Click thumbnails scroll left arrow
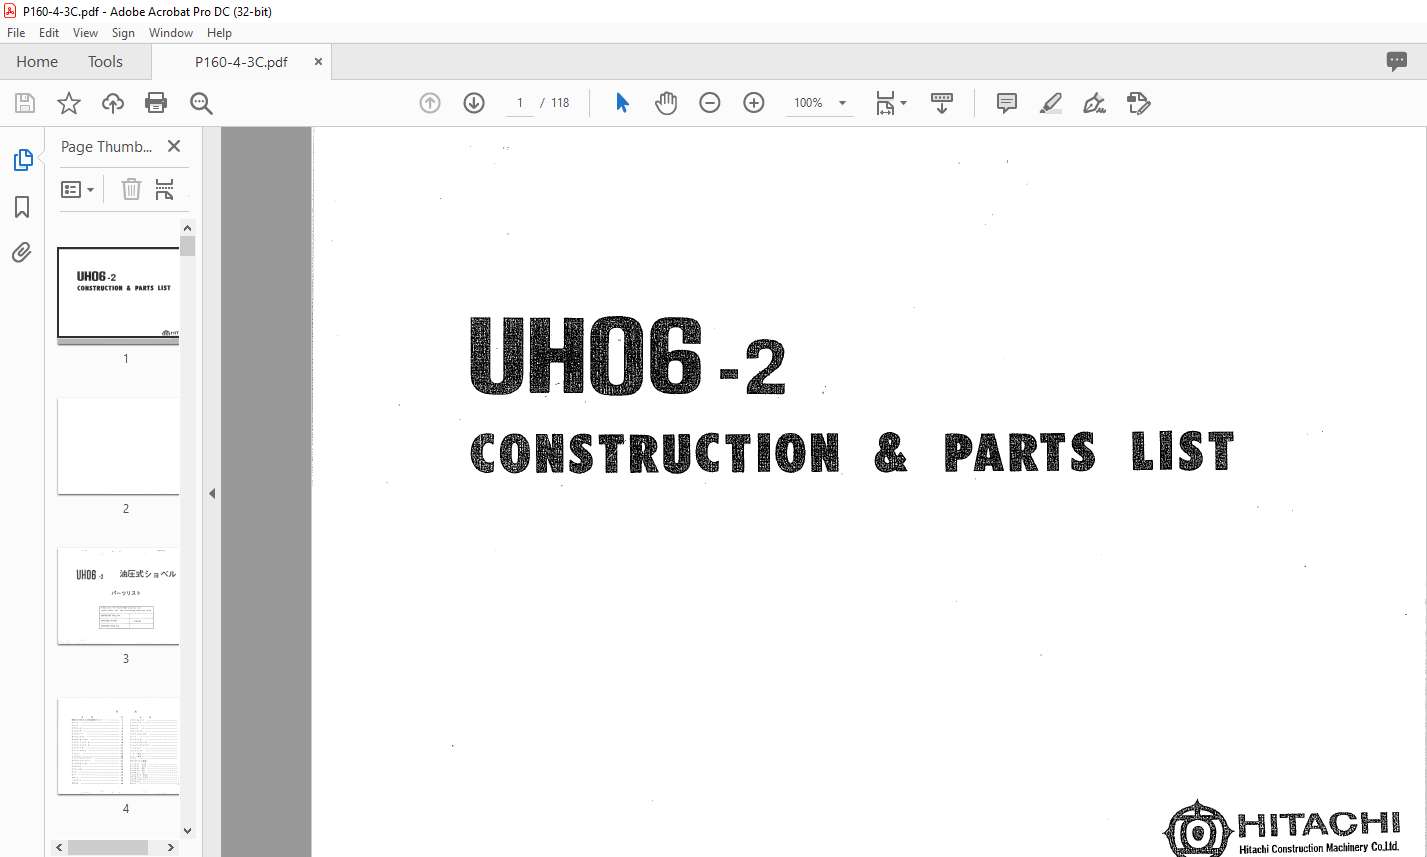This screenshot has height=857, width=1427. [60, 848]
